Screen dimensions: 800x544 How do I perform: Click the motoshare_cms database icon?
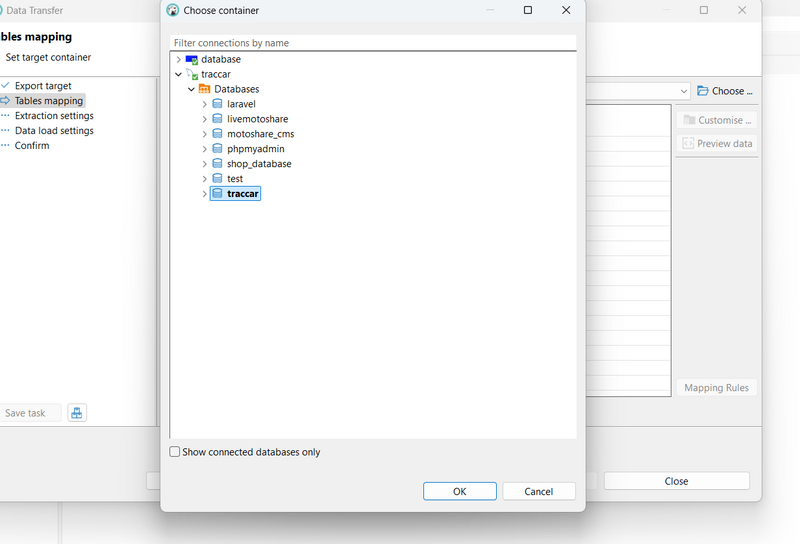[217, 134]
